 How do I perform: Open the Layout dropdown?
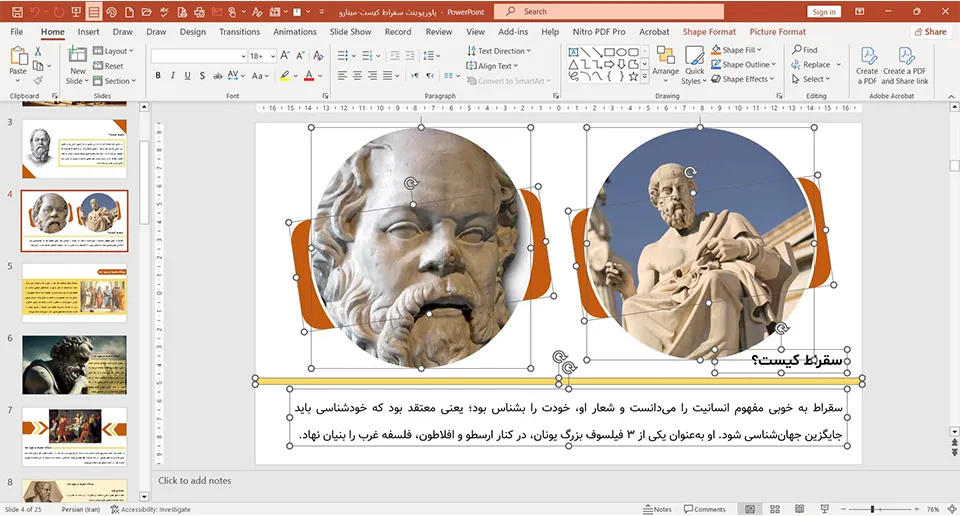113,51
